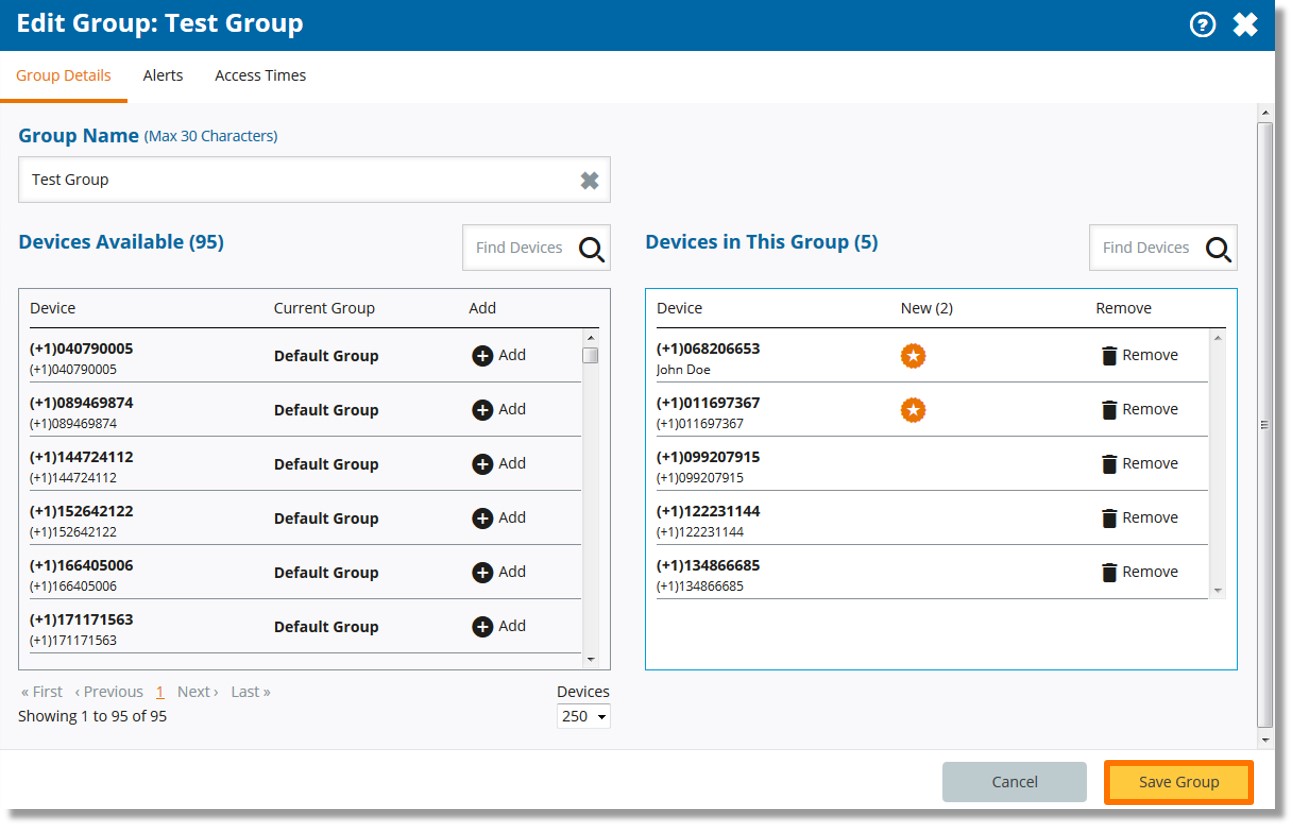
Task: Open the Access Times tab
Action: 260,75
